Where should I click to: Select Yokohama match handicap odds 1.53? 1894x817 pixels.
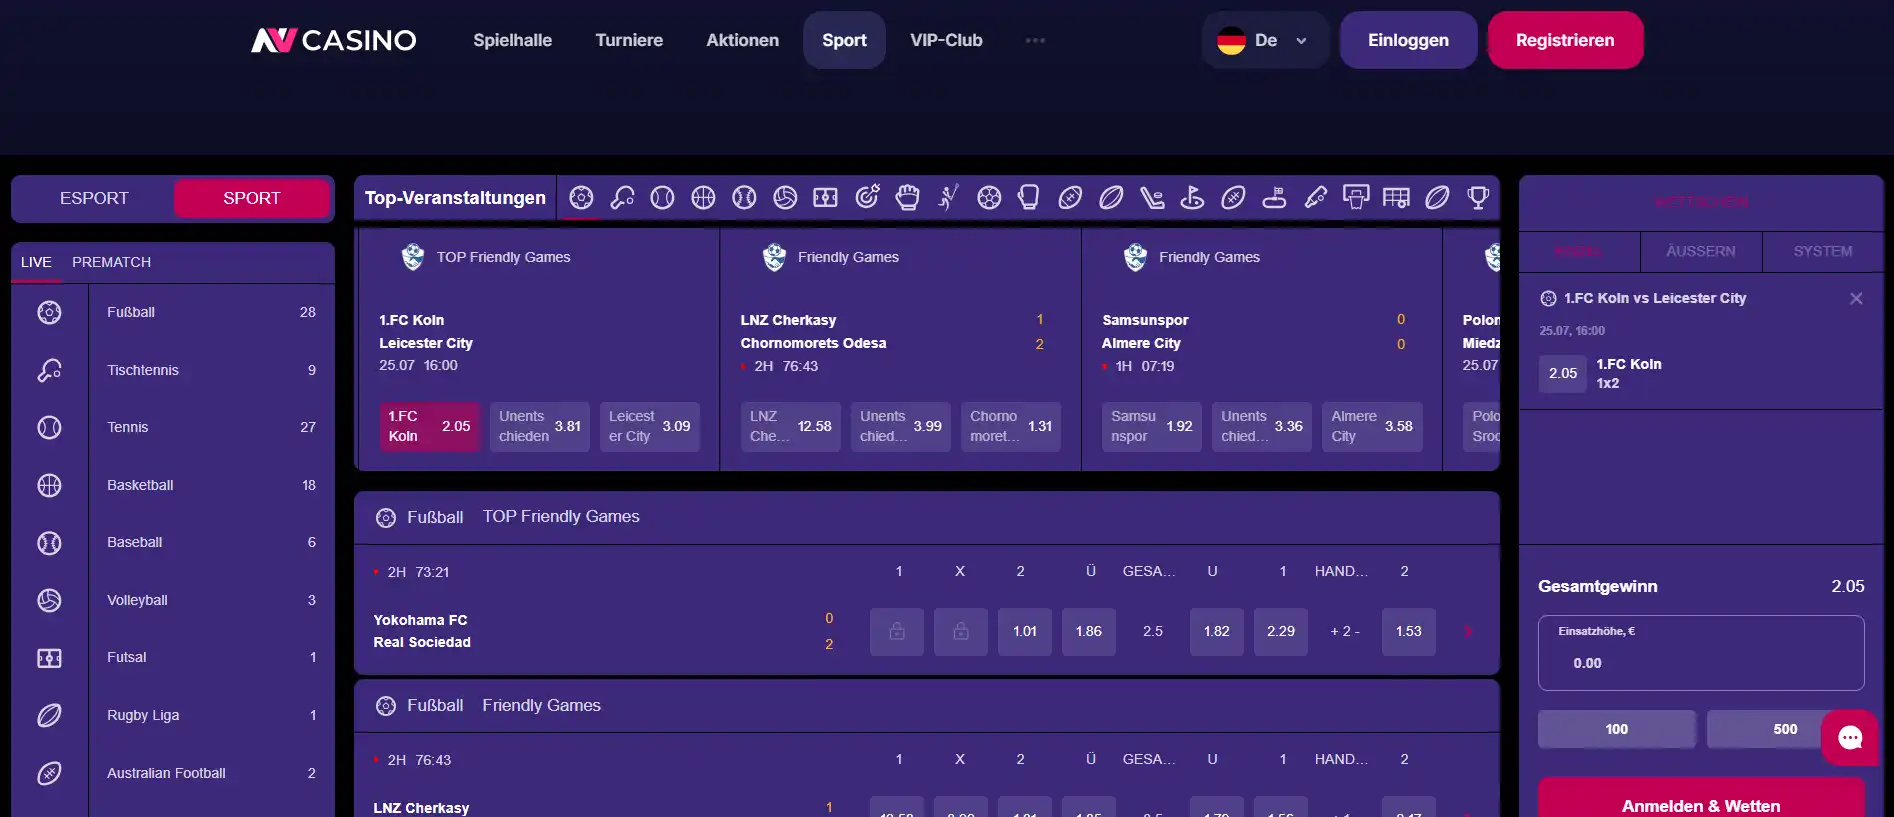click(1409, 631)
